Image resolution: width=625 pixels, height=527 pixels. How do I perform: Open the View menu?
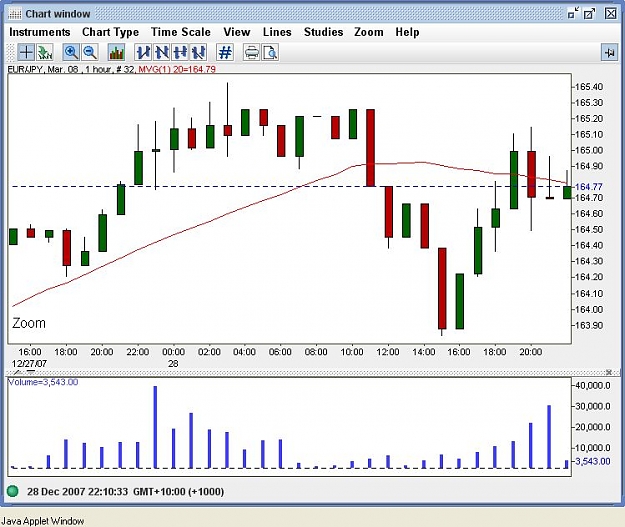237,32
